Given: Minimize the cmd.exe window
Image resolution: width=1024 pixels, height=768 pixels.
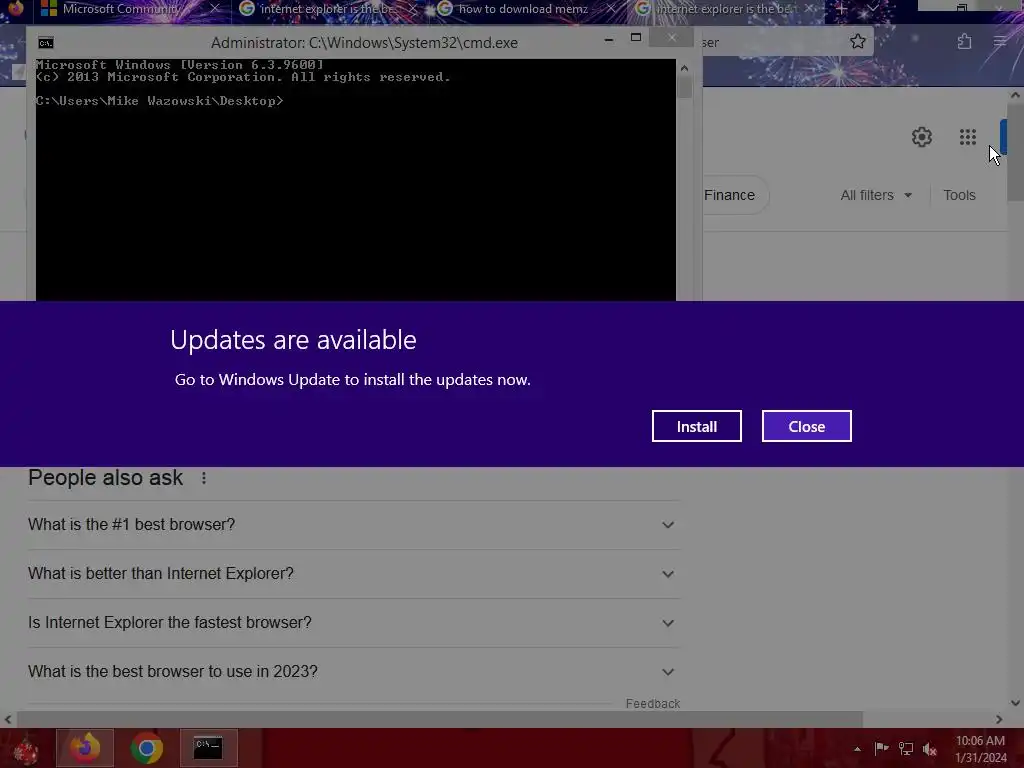Looking at the screenshot, I should (x=609, y=39).
